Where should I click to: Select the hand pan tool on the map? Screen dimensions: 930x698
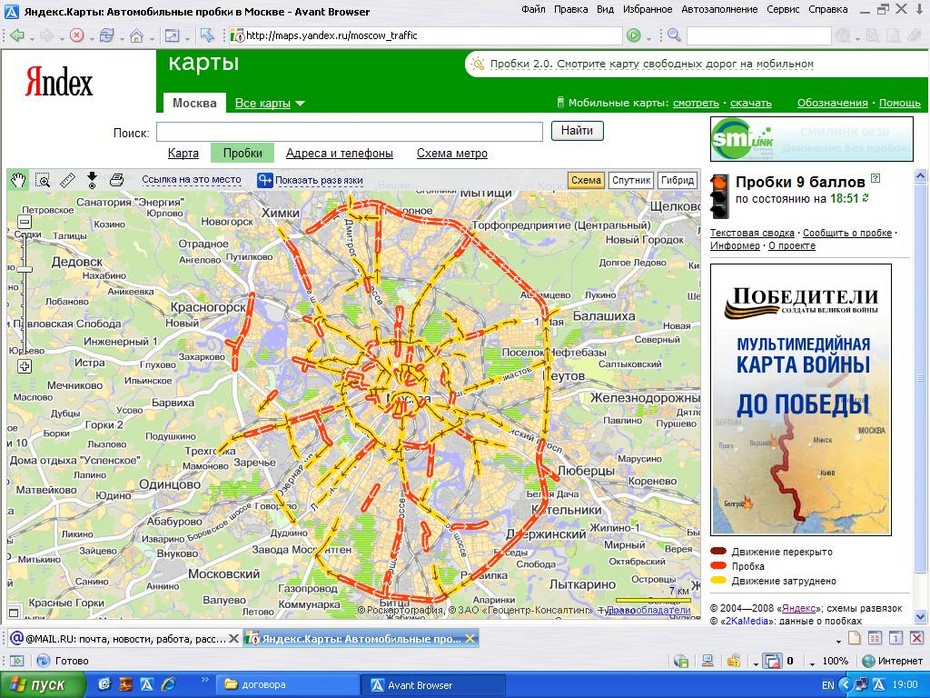pos(18,179)
